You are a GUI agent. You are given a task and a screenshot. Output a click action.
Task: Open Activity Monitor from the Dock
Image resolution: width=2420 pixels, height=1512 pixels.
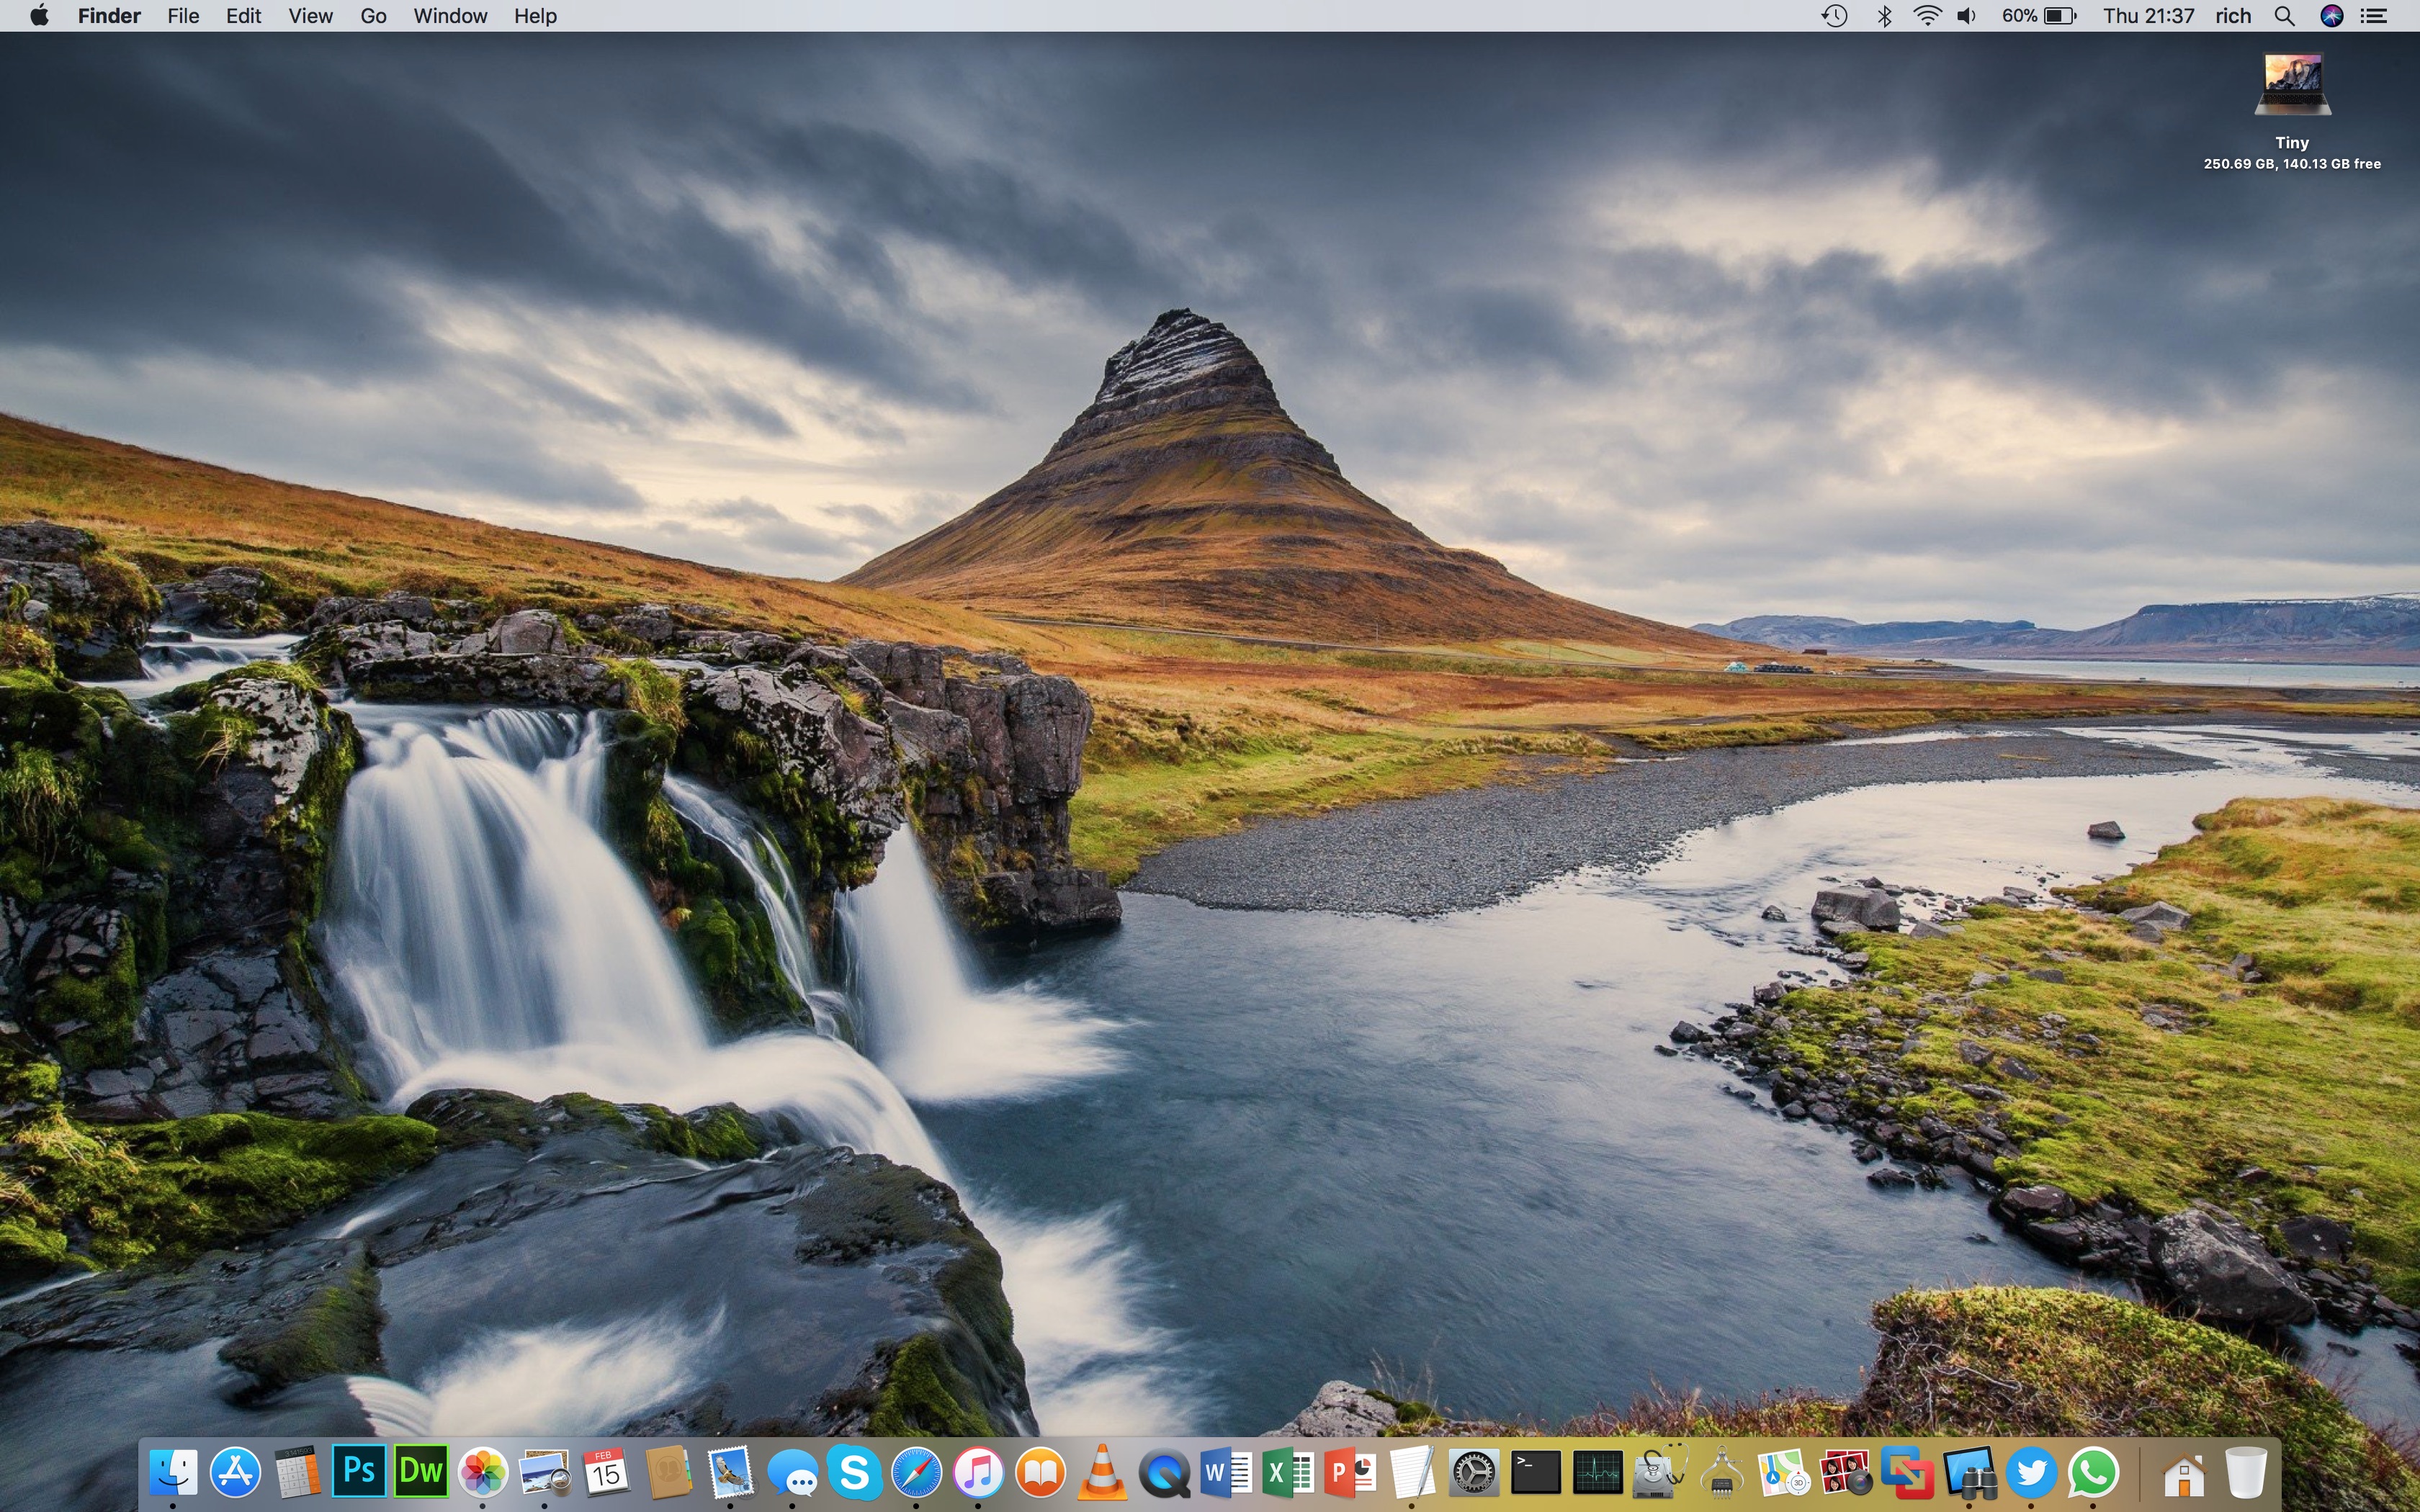[x=1597, y=1472]
